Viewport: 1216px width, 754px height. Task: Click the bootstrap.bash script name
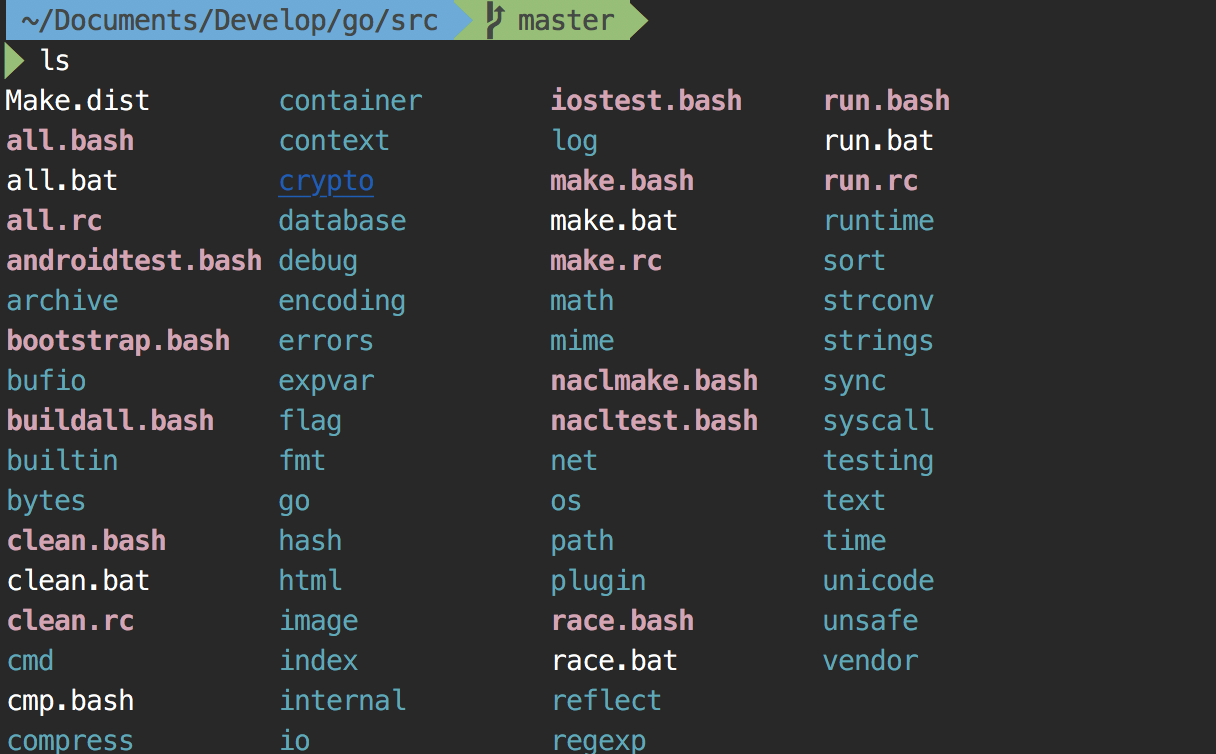coord(118,341)
